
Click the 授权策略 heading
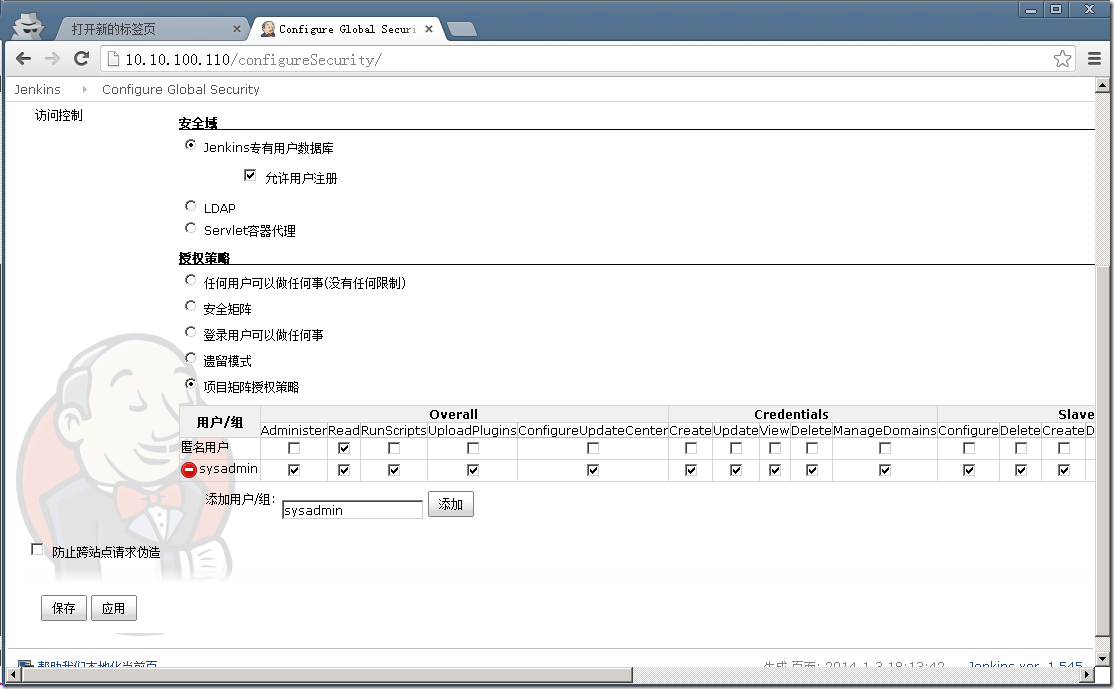point(204,258)
